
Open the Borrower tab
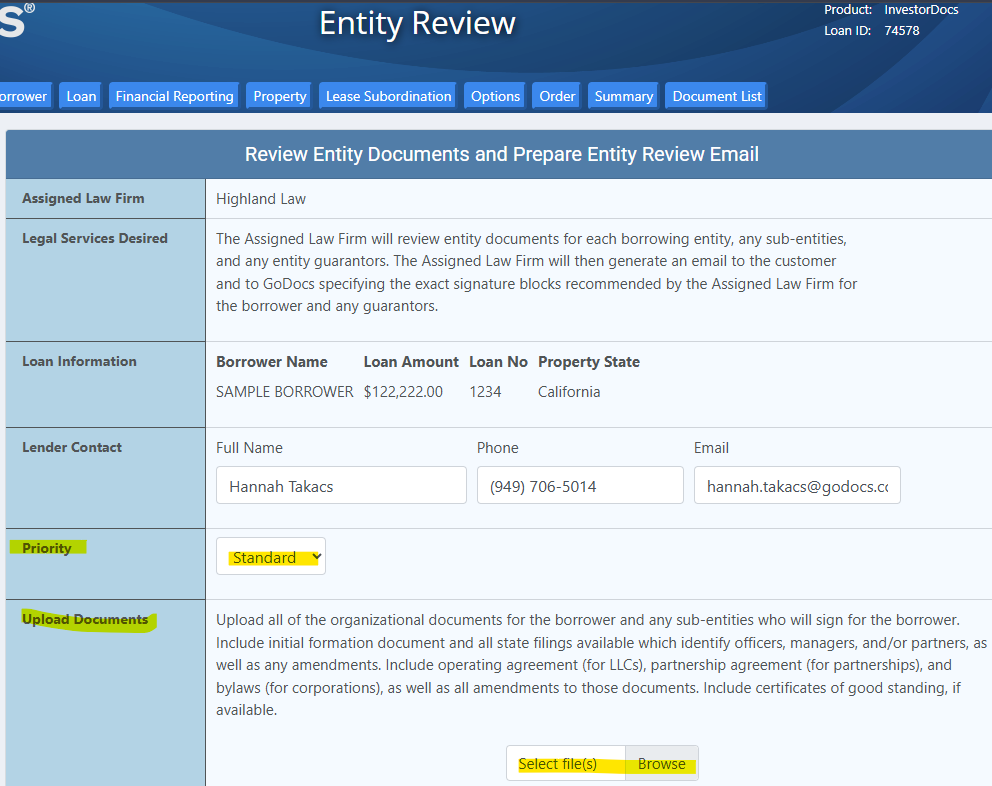pyautogui.click(x=24, y=96)
